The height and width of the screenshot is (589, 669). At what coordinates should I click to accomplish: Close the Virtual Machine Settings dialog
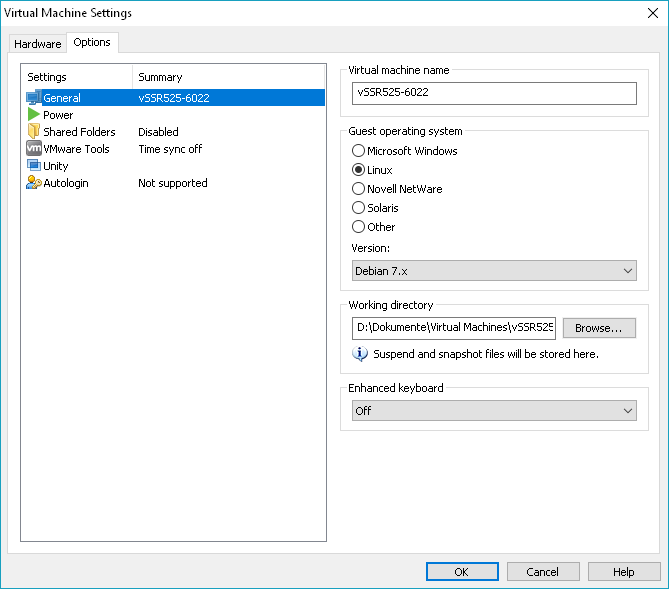click(x=650, y=13)
